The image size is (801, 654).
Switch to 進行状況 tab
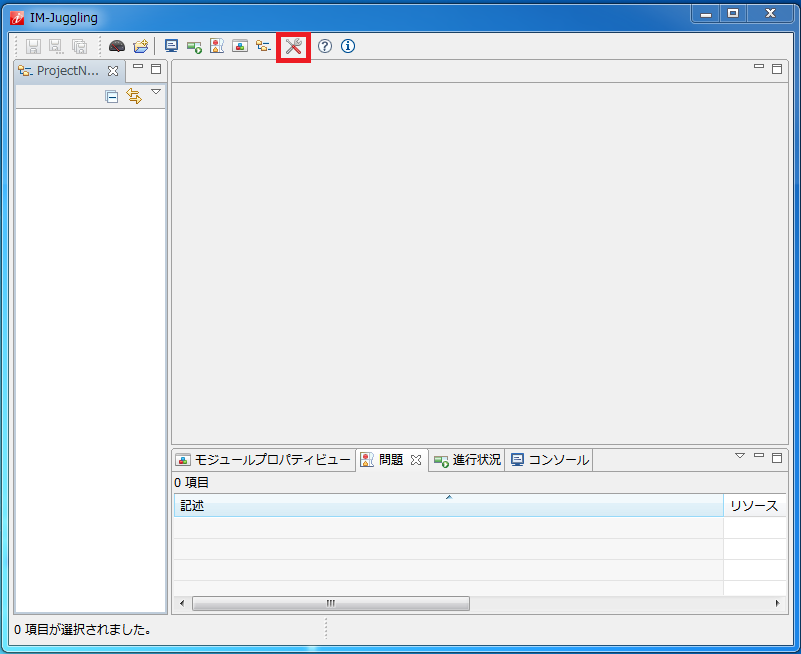tap(467, 460)
